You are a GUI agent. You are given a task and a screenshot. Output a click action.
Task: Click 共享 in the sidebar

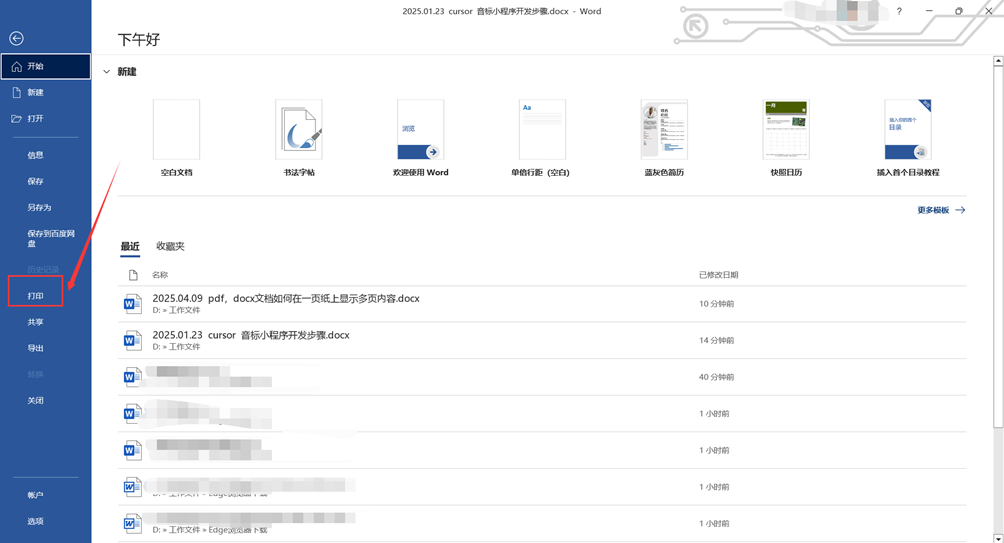click(35, 322)
